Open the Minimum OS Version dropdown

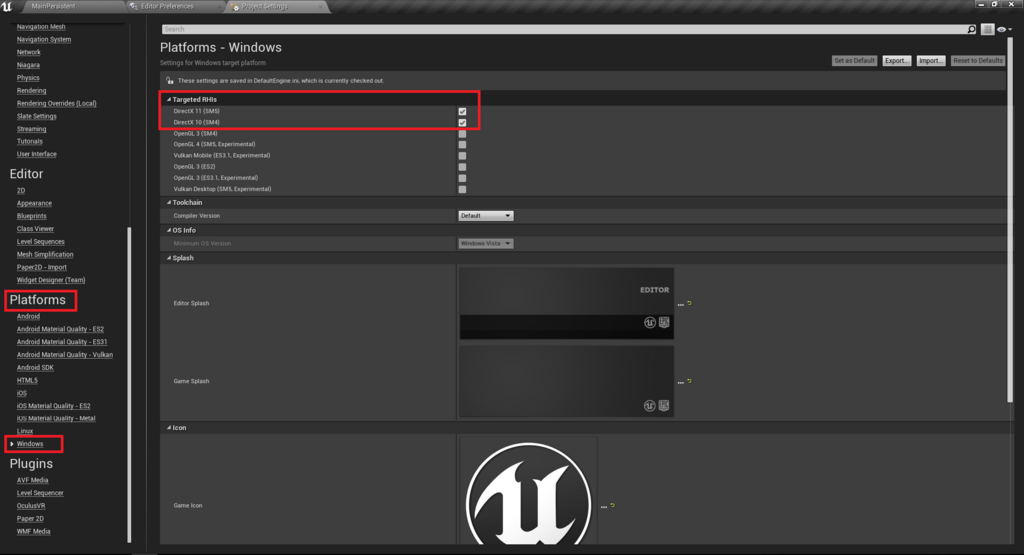pyautogui.click(x=485, y=244)
